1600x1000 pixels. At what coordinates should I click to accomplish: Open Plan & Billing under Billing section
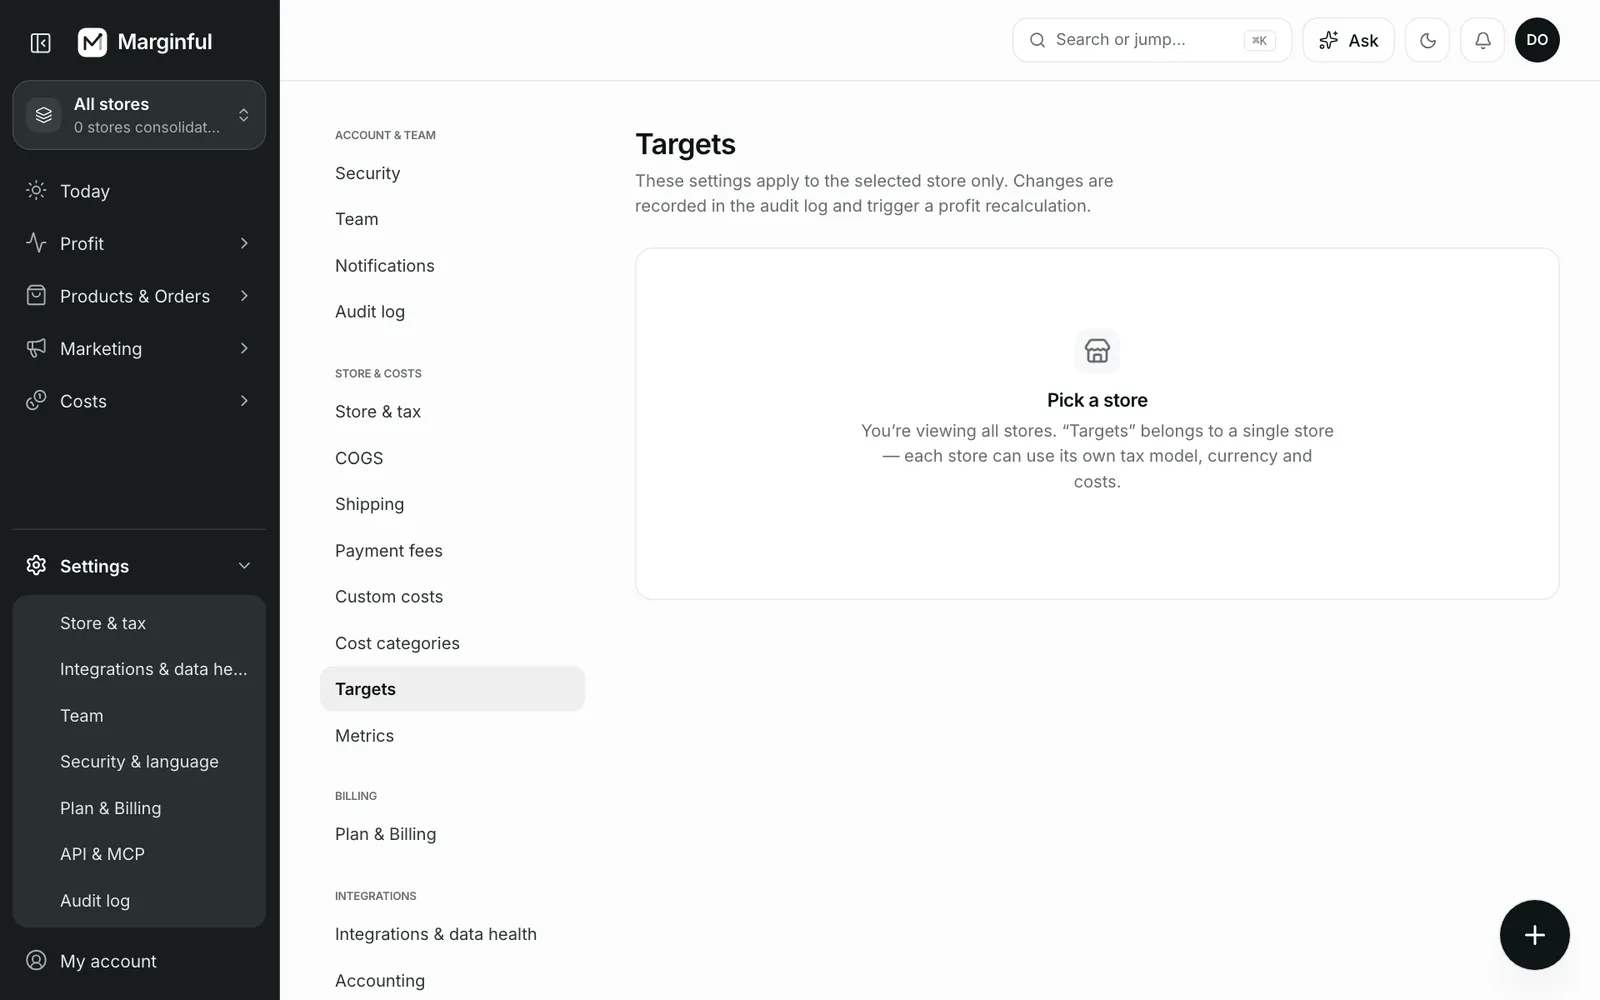(452, 834)
